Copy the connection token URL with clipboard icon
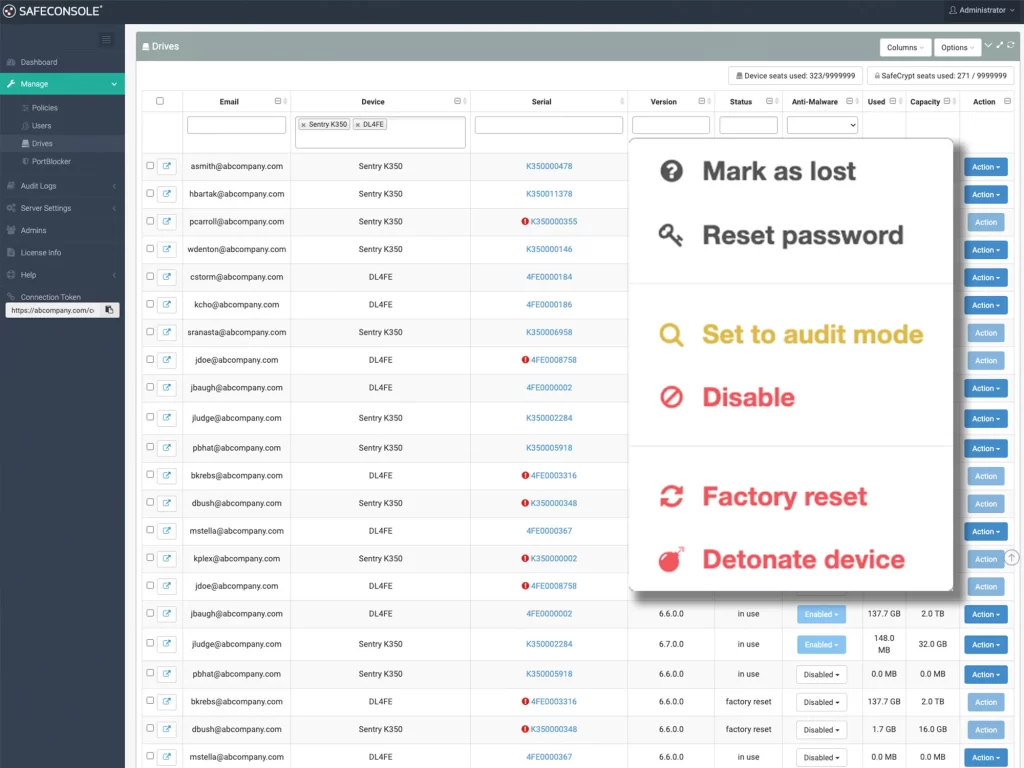The height and width of the screenshot is (768, 1024). coord(109,310)
